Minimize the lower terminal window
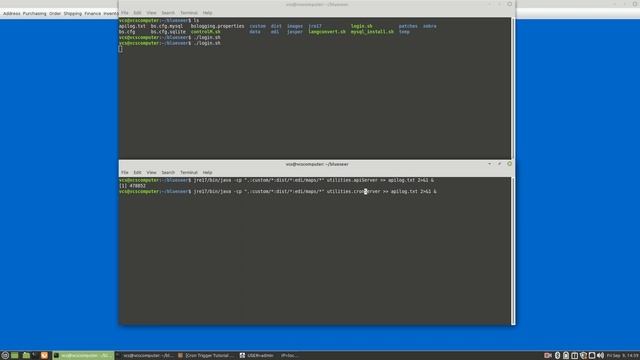The width and height of the screenshot is (640, 360). 489,164
